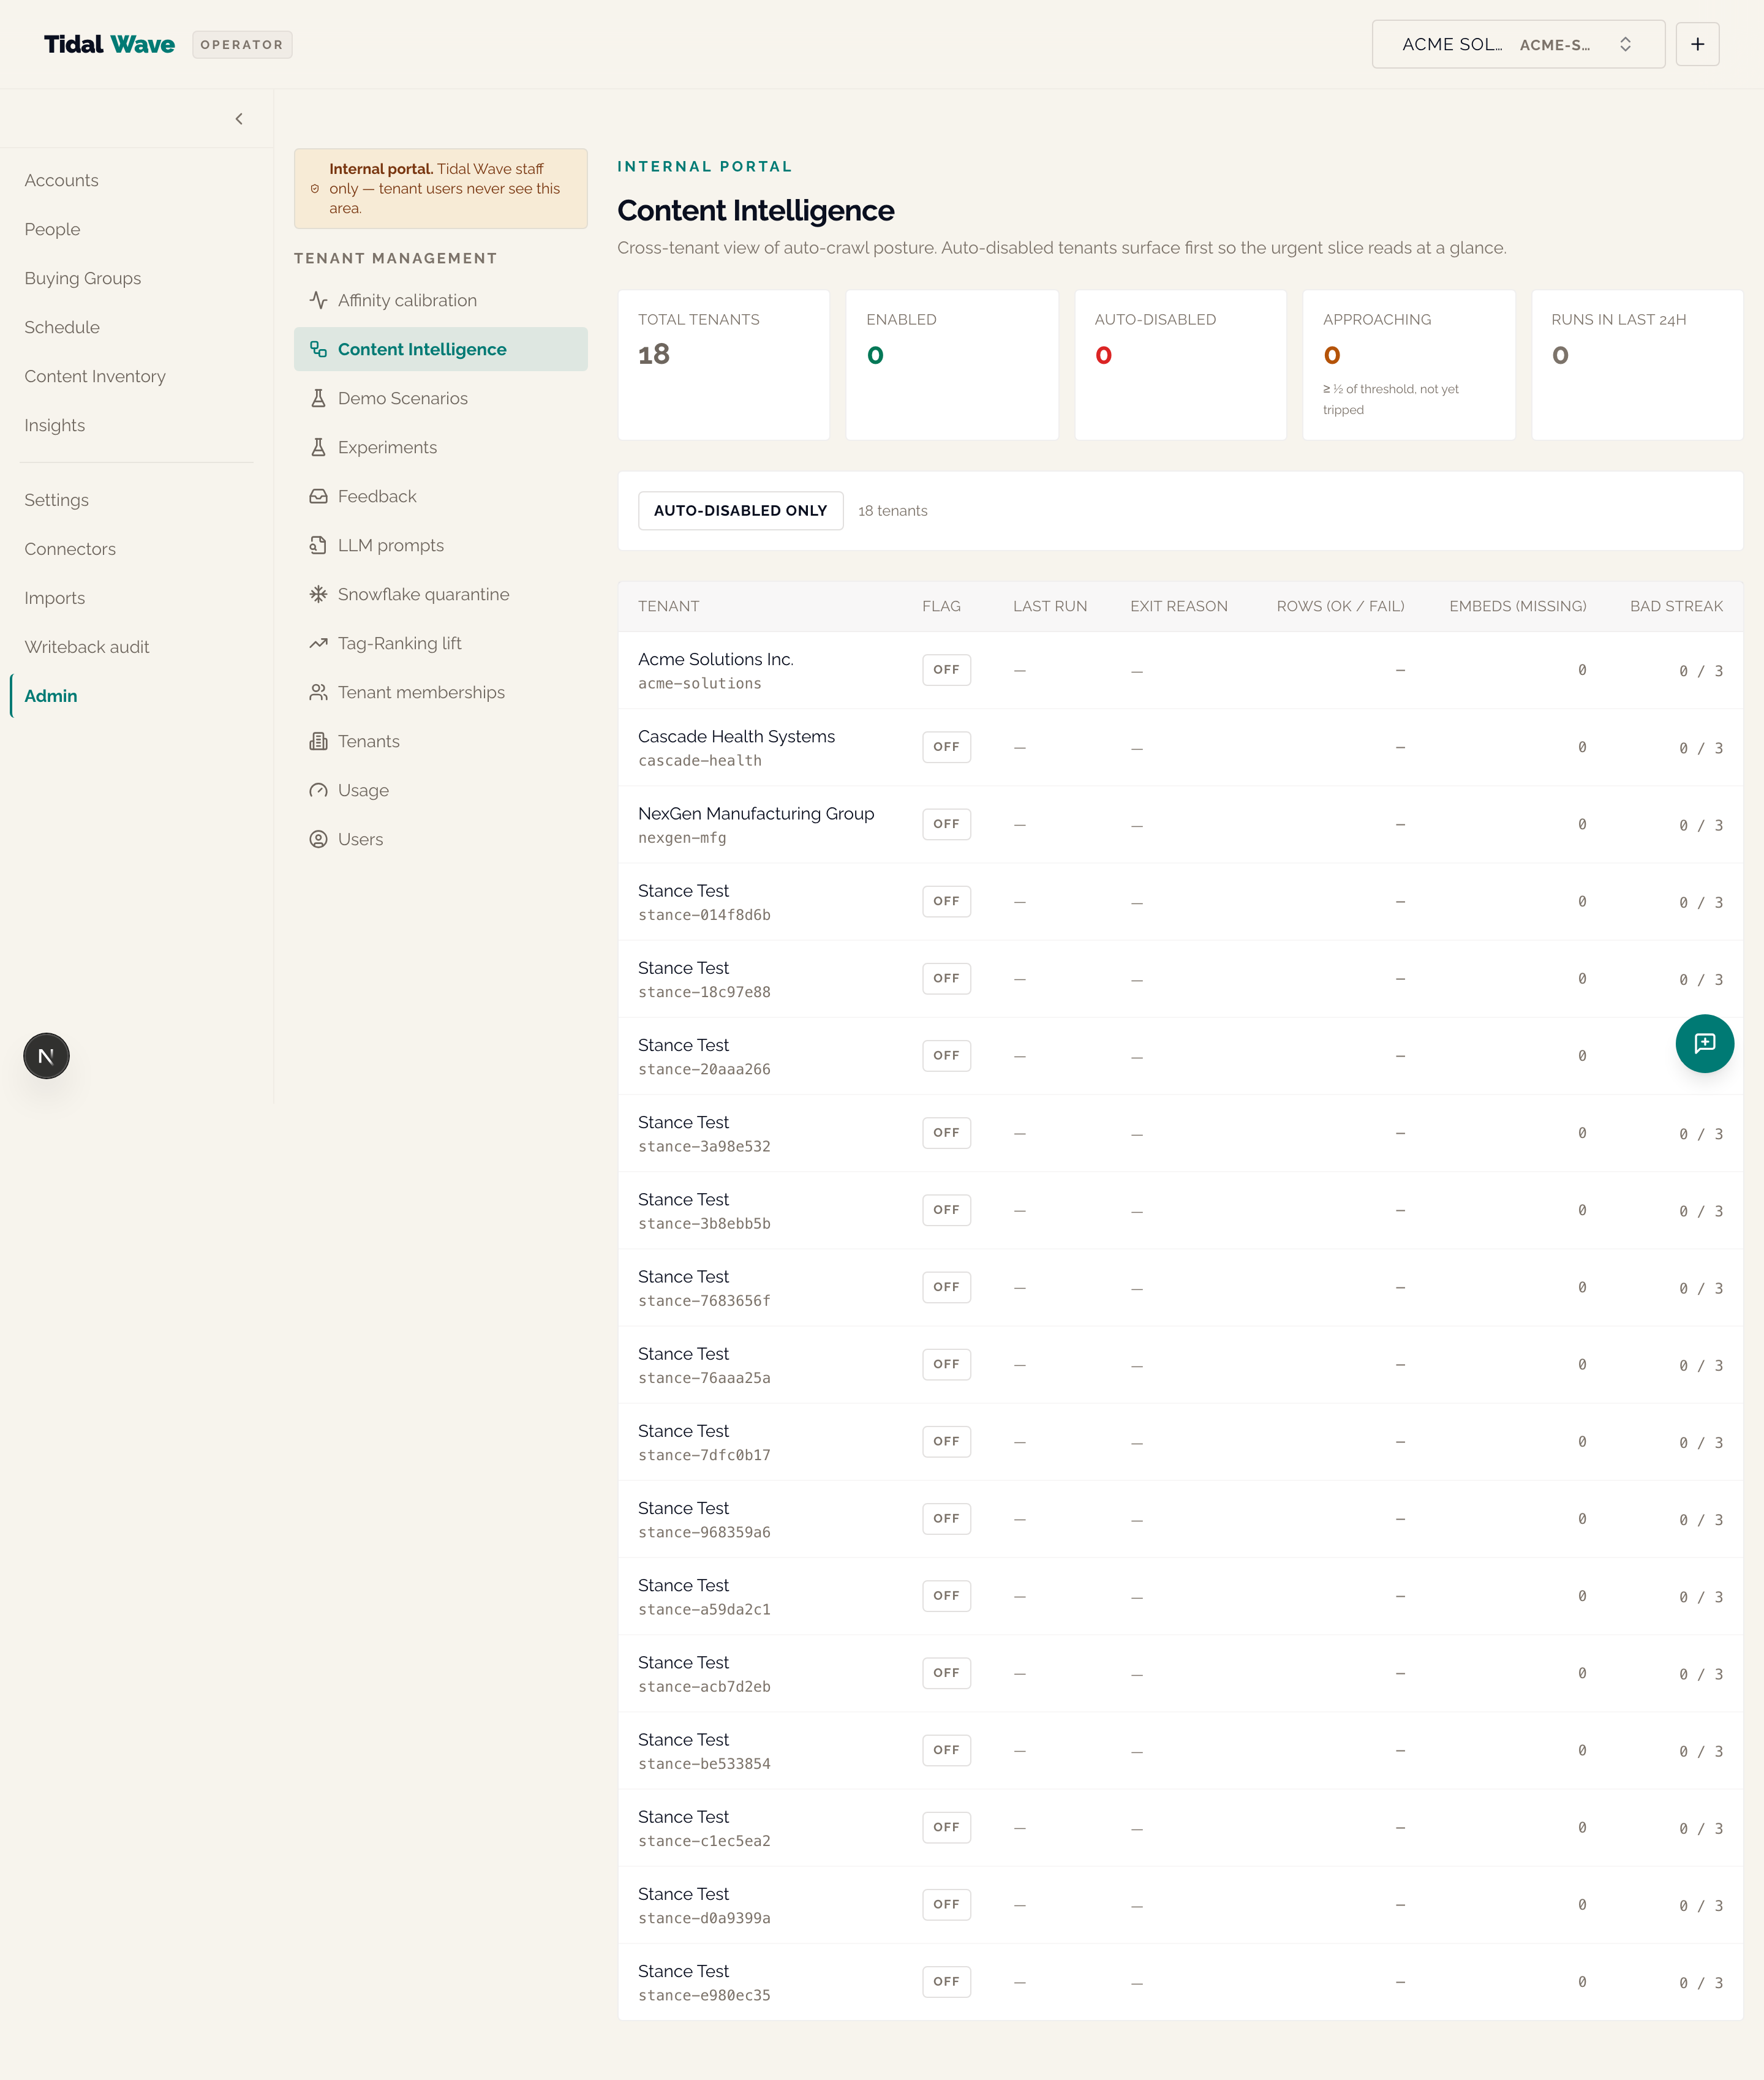
Task: Click the TOTAL TENANTS summary card
Action: [x=724, y=365]
